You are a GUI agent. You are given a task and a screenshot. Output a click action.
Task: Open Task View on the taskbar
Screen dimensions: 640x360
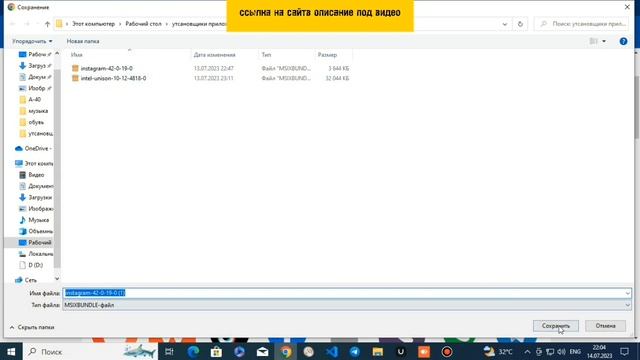pos(169,351)
